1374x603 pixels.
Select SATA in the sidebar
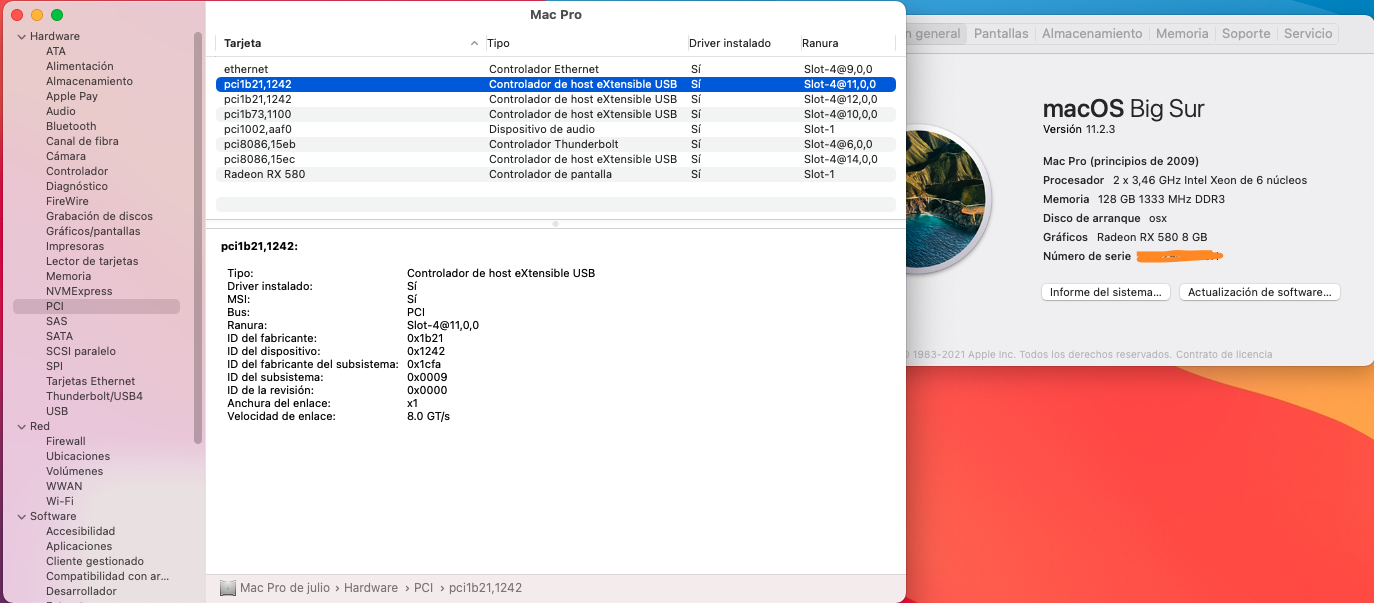tap(59, 336)
